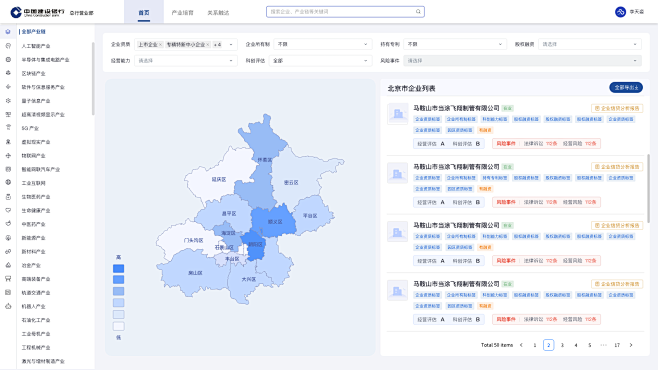Click into the top search box
Image resolution: width=658 pixels, height=370 pixels.
[x=345, y=12]
